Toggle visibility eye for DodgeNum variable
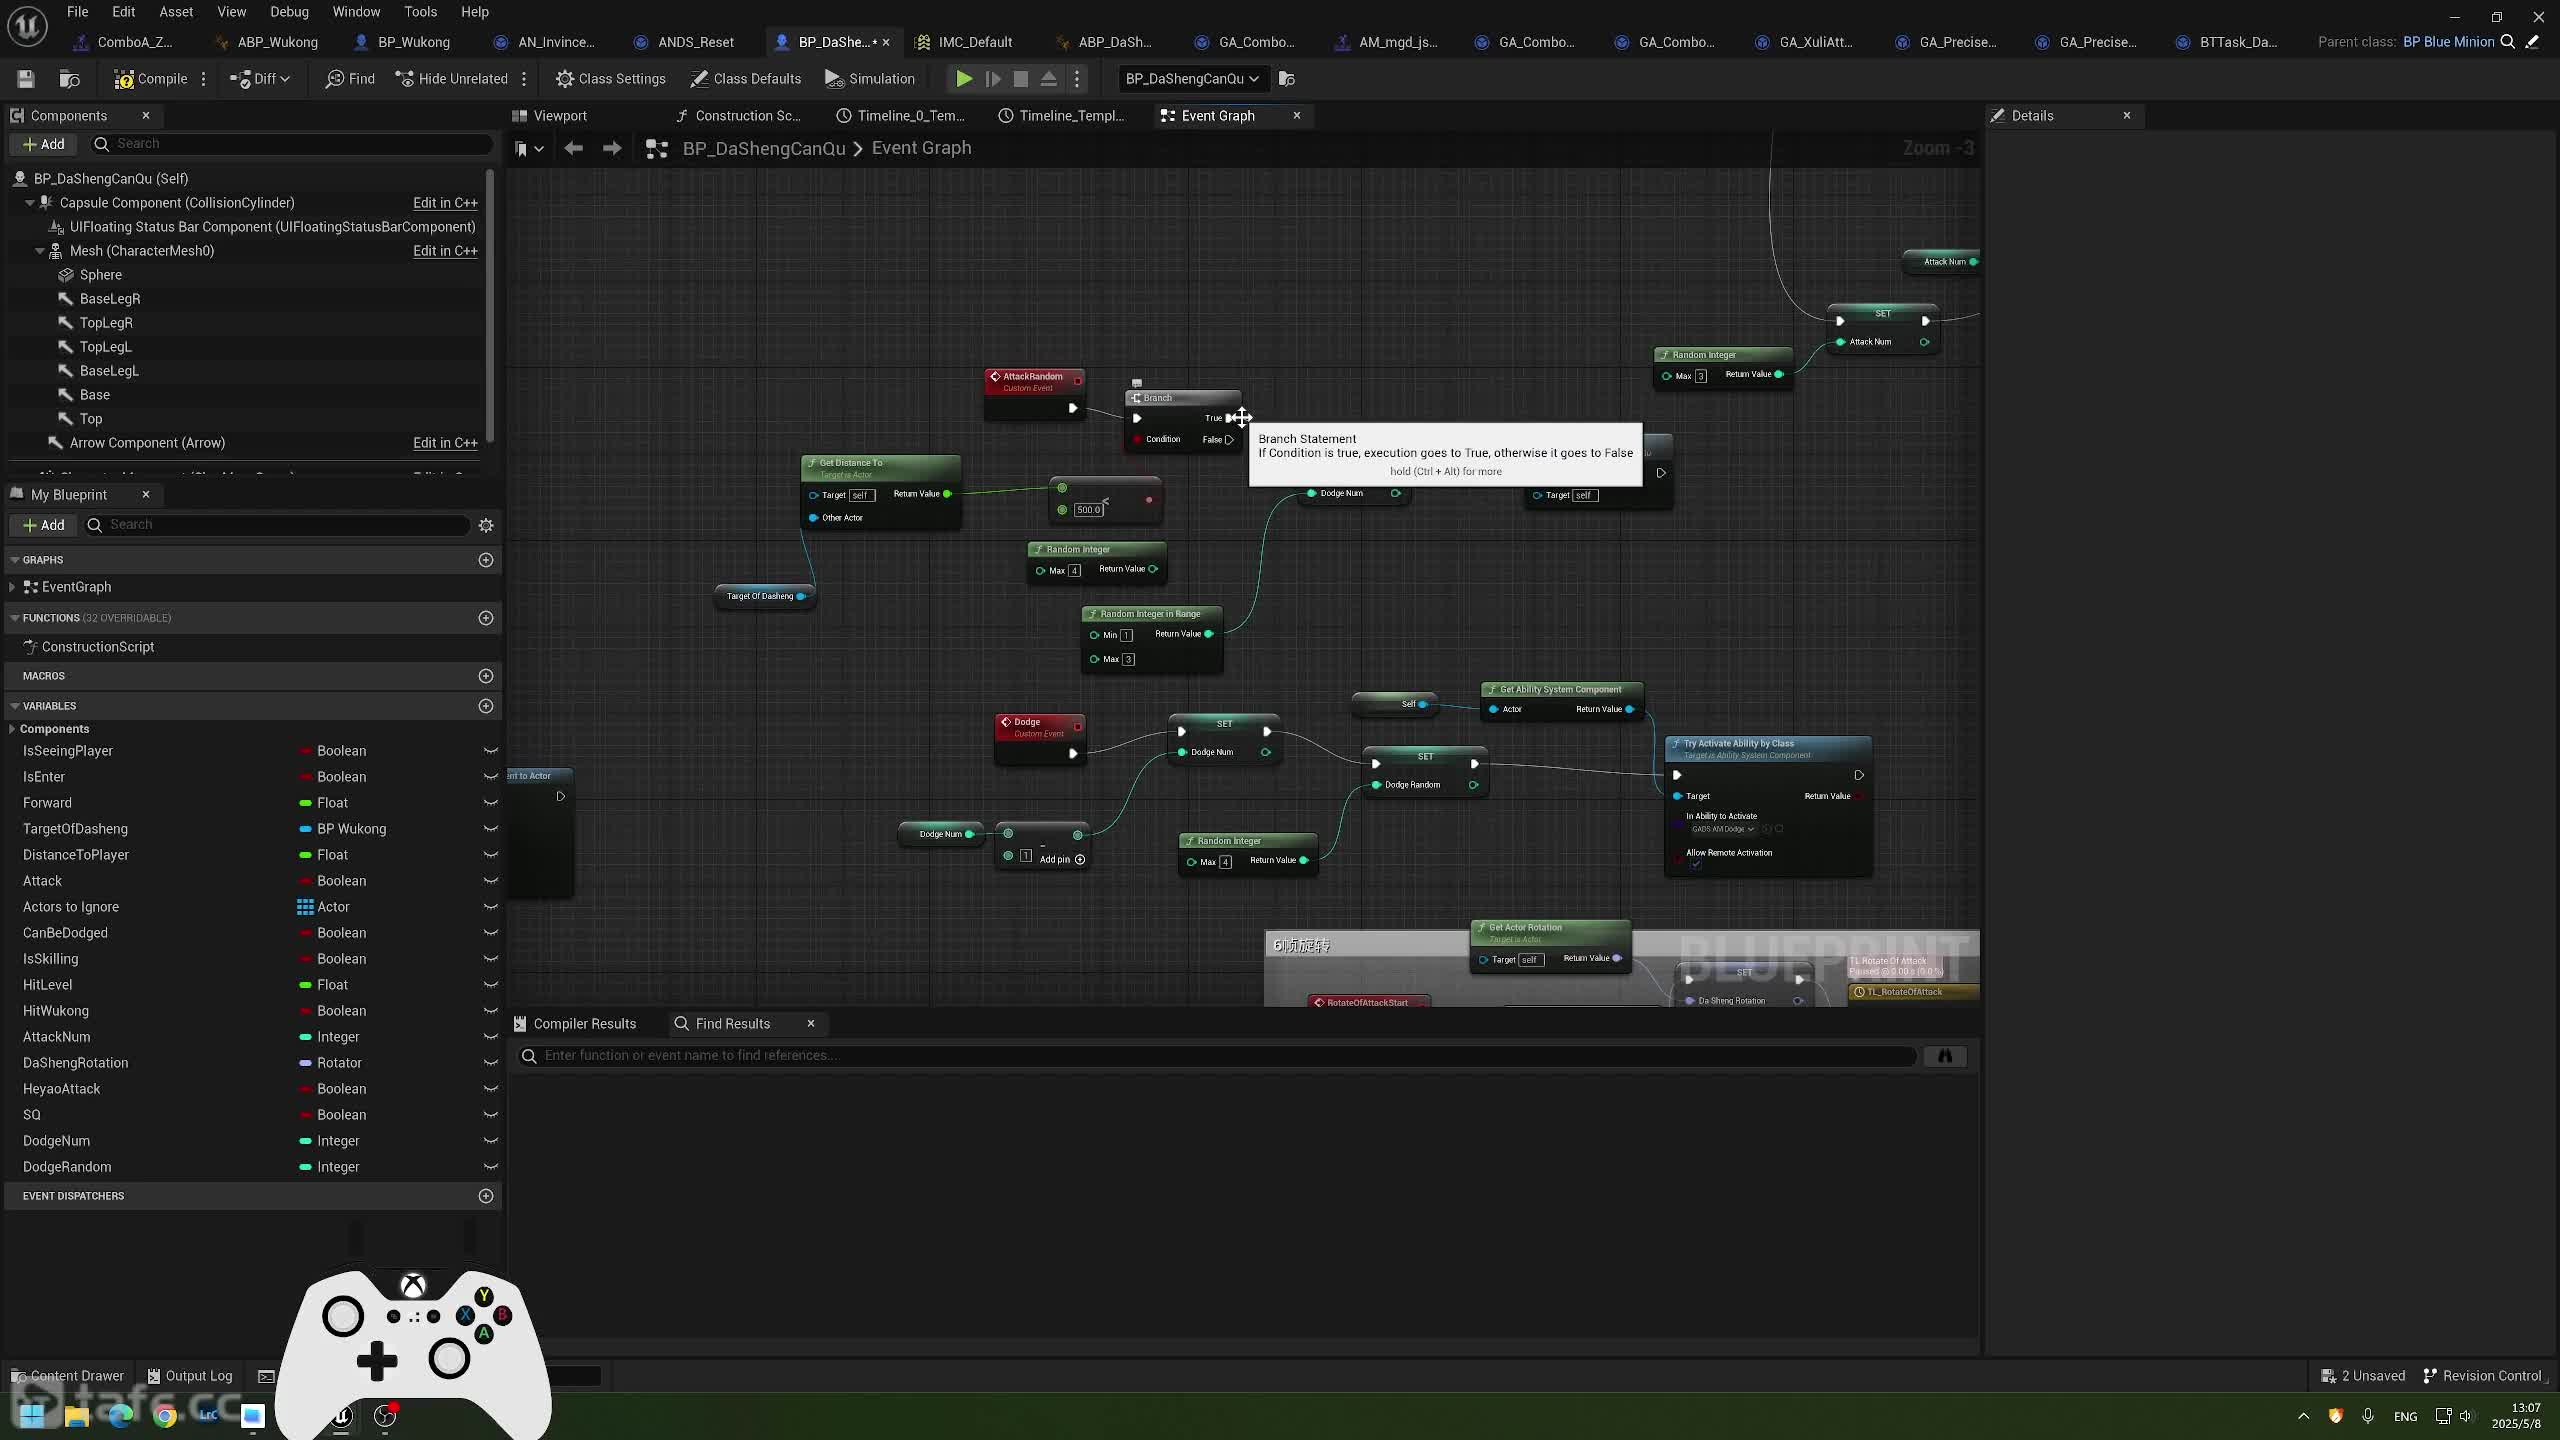 pyautogui.click(x=491, y=1141)
